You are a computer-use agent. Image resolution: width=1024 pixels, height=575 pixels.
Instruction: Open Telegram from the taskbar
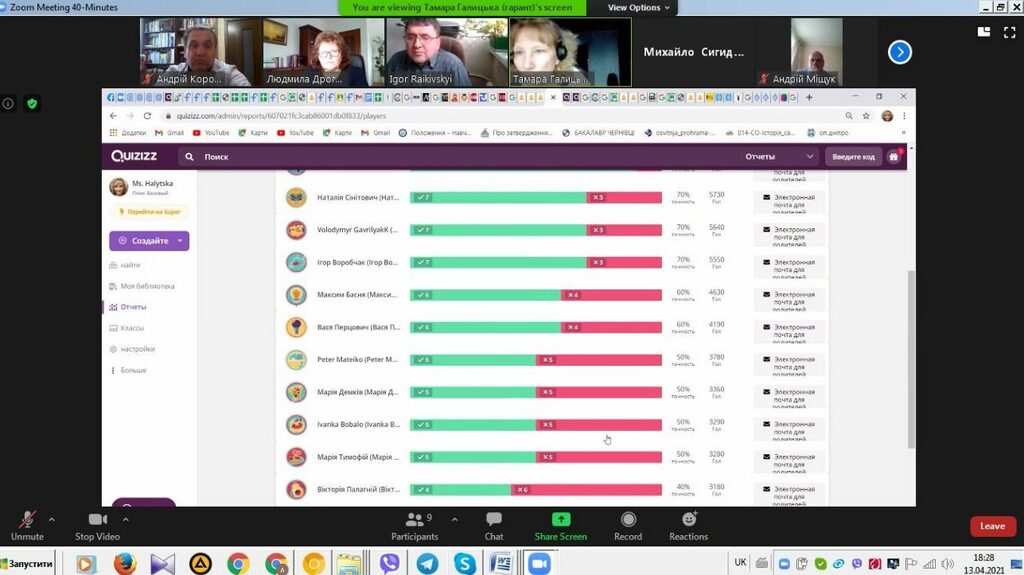pos(427,563)
